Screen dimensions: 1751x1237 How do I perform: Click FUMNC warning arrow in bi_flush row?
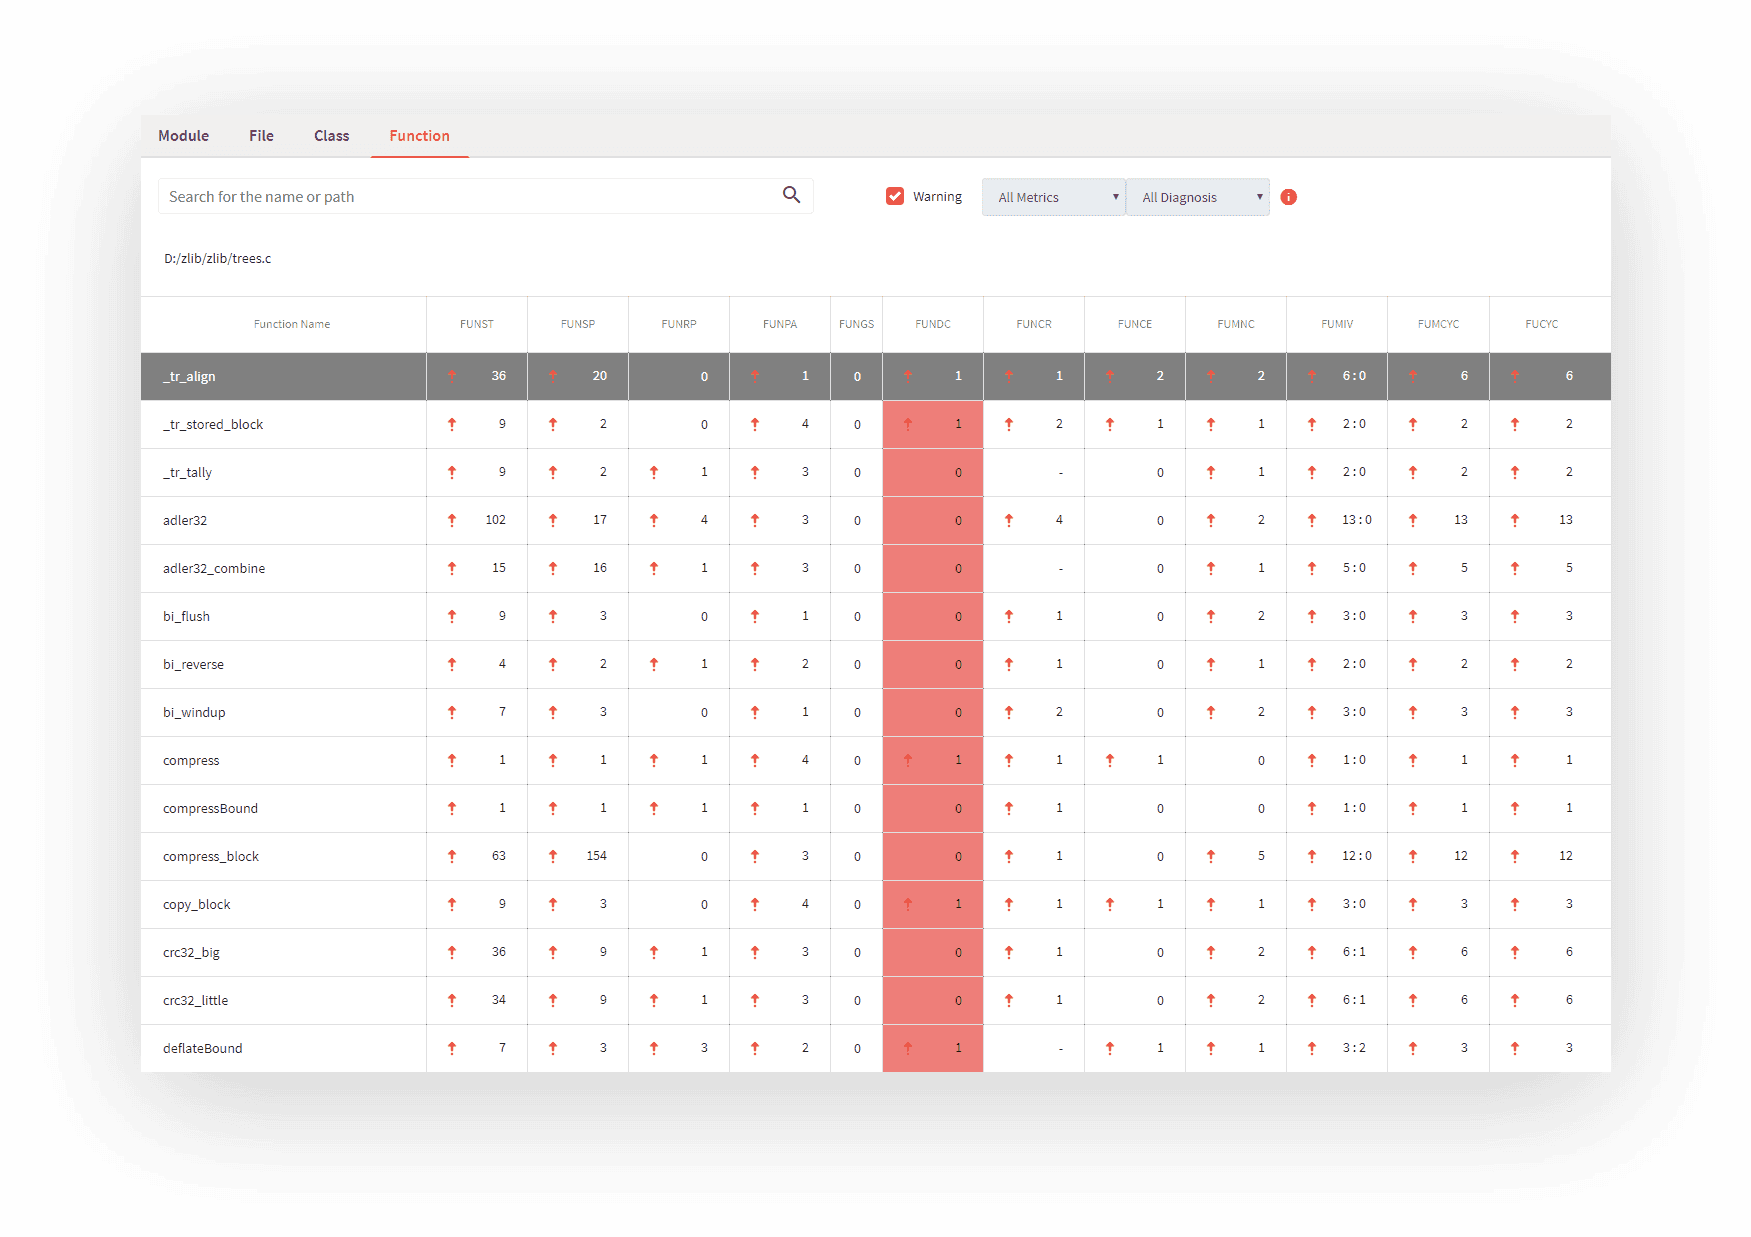[x=1211, y=616]
